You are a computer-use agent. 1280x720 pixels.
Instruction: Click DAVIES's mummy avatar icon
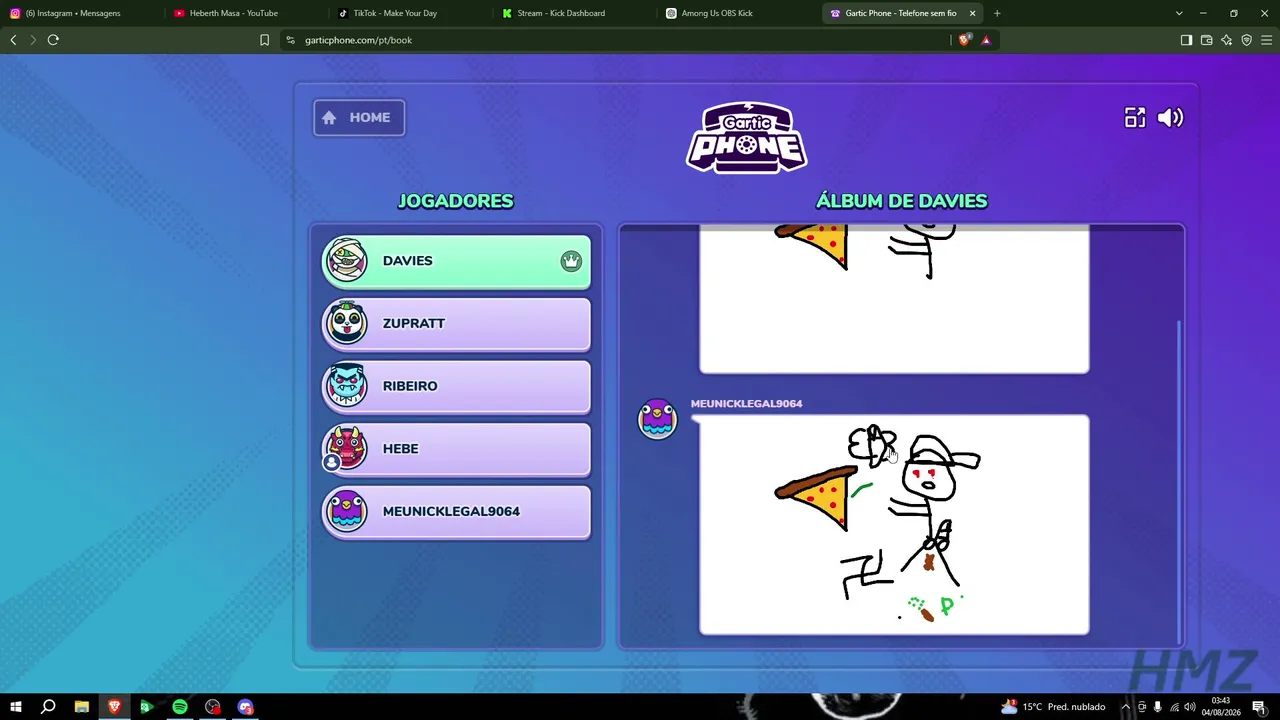(x=347, y=260)
